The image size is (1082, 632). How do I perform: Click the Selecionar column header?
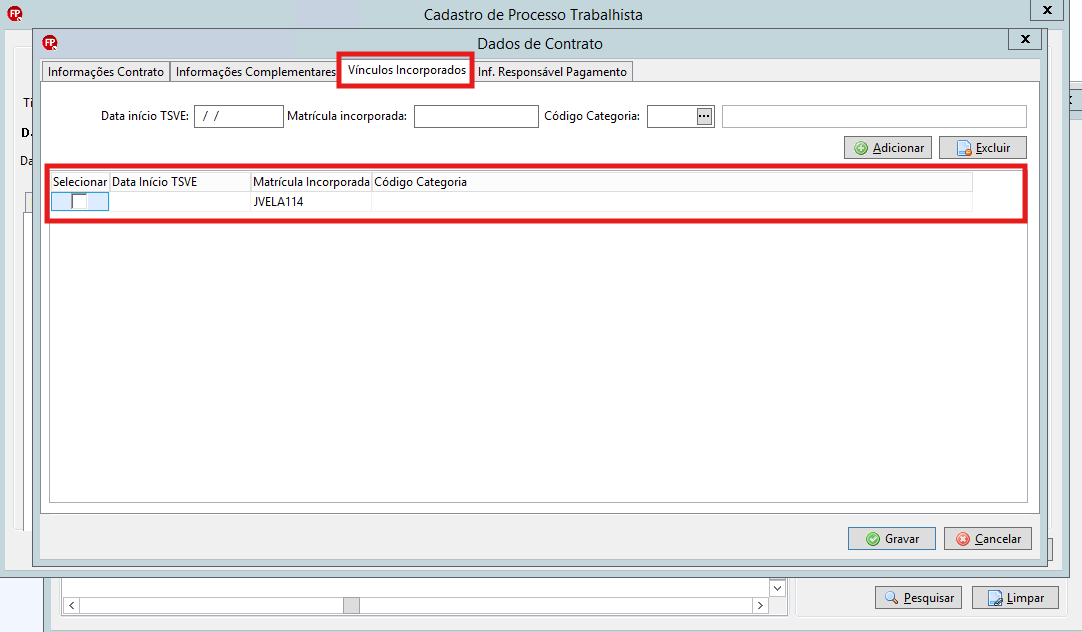pos(80,181)
